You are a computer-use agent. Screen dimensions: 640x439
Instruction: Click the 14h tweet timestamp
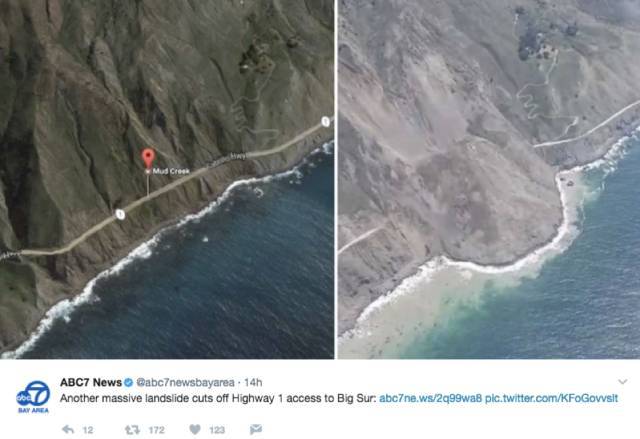(x=253, y=383)
